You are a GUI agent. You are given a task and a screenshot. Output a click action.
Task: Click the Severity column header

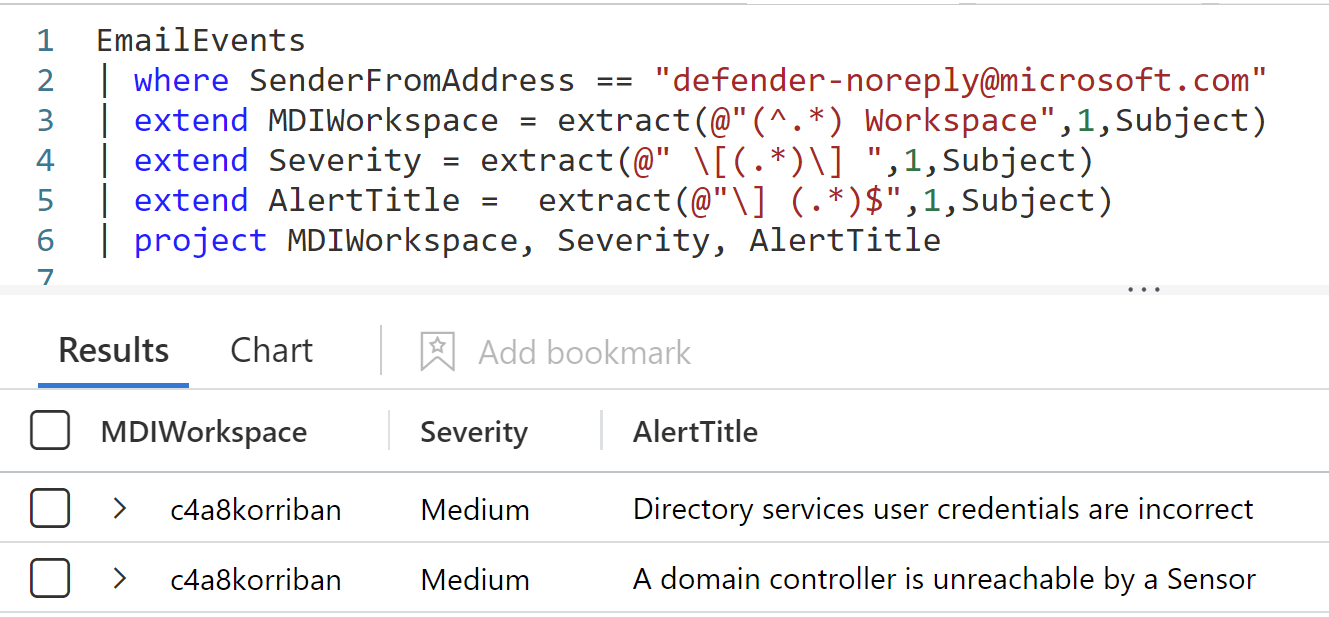coord(473,431)
